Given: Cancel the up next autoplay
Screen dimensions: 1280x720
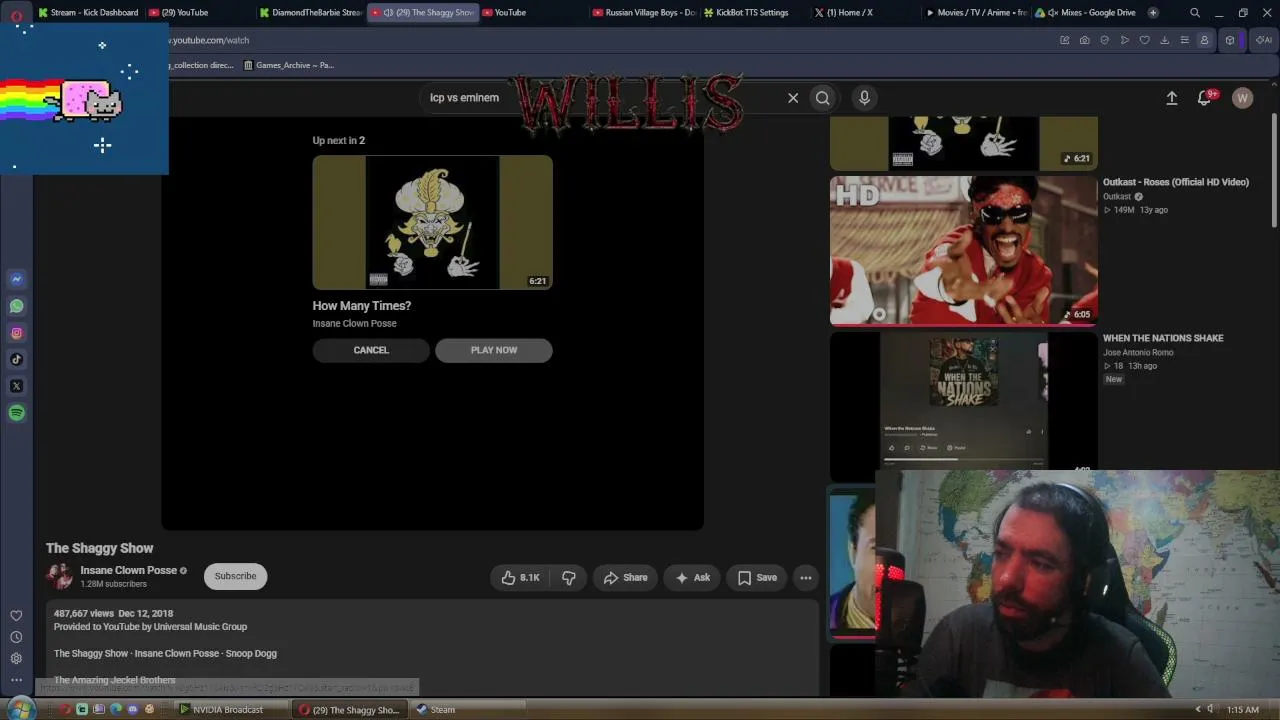Looking at the screenshot, I should pyautogui.click(x=371, y=350).
